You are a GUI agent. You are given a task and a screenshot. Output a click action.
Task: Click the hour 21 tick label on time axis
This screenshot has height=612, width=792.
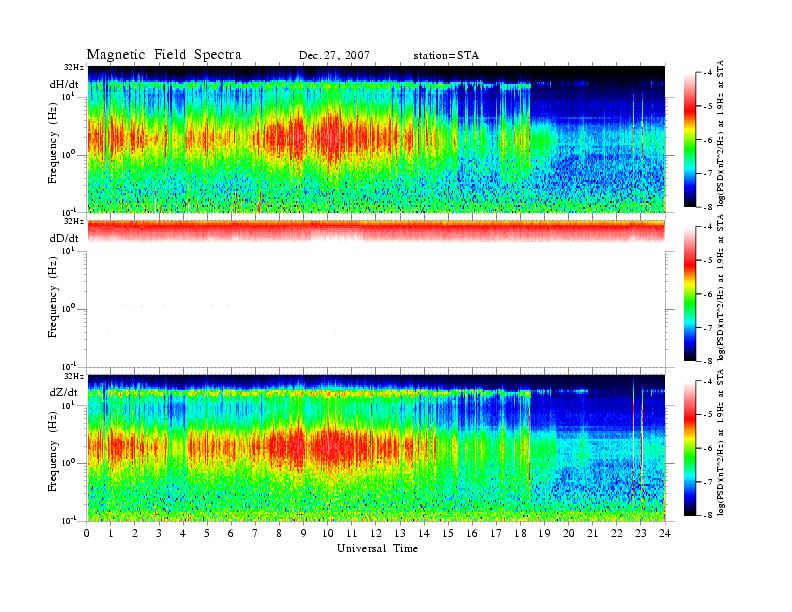point(592,533)
